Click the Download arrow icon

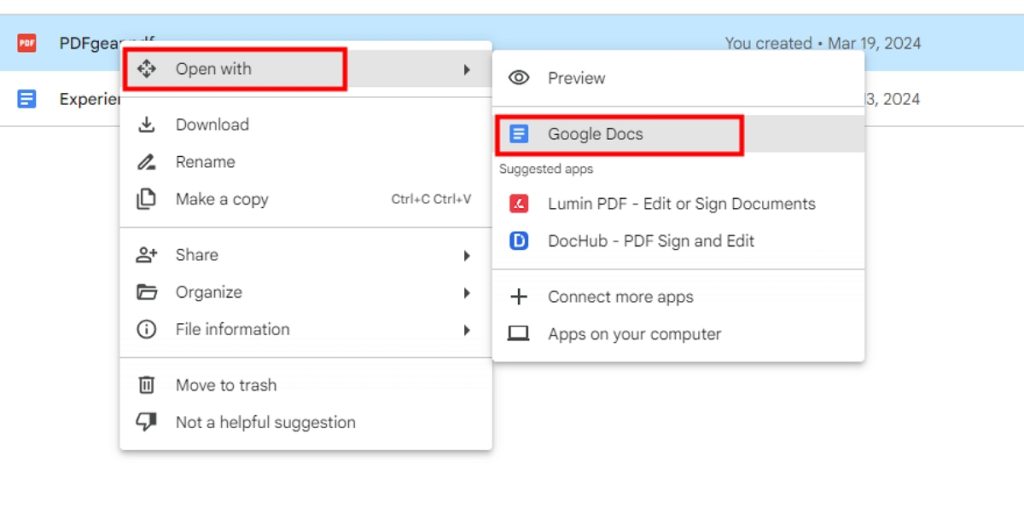pos(146,124)
